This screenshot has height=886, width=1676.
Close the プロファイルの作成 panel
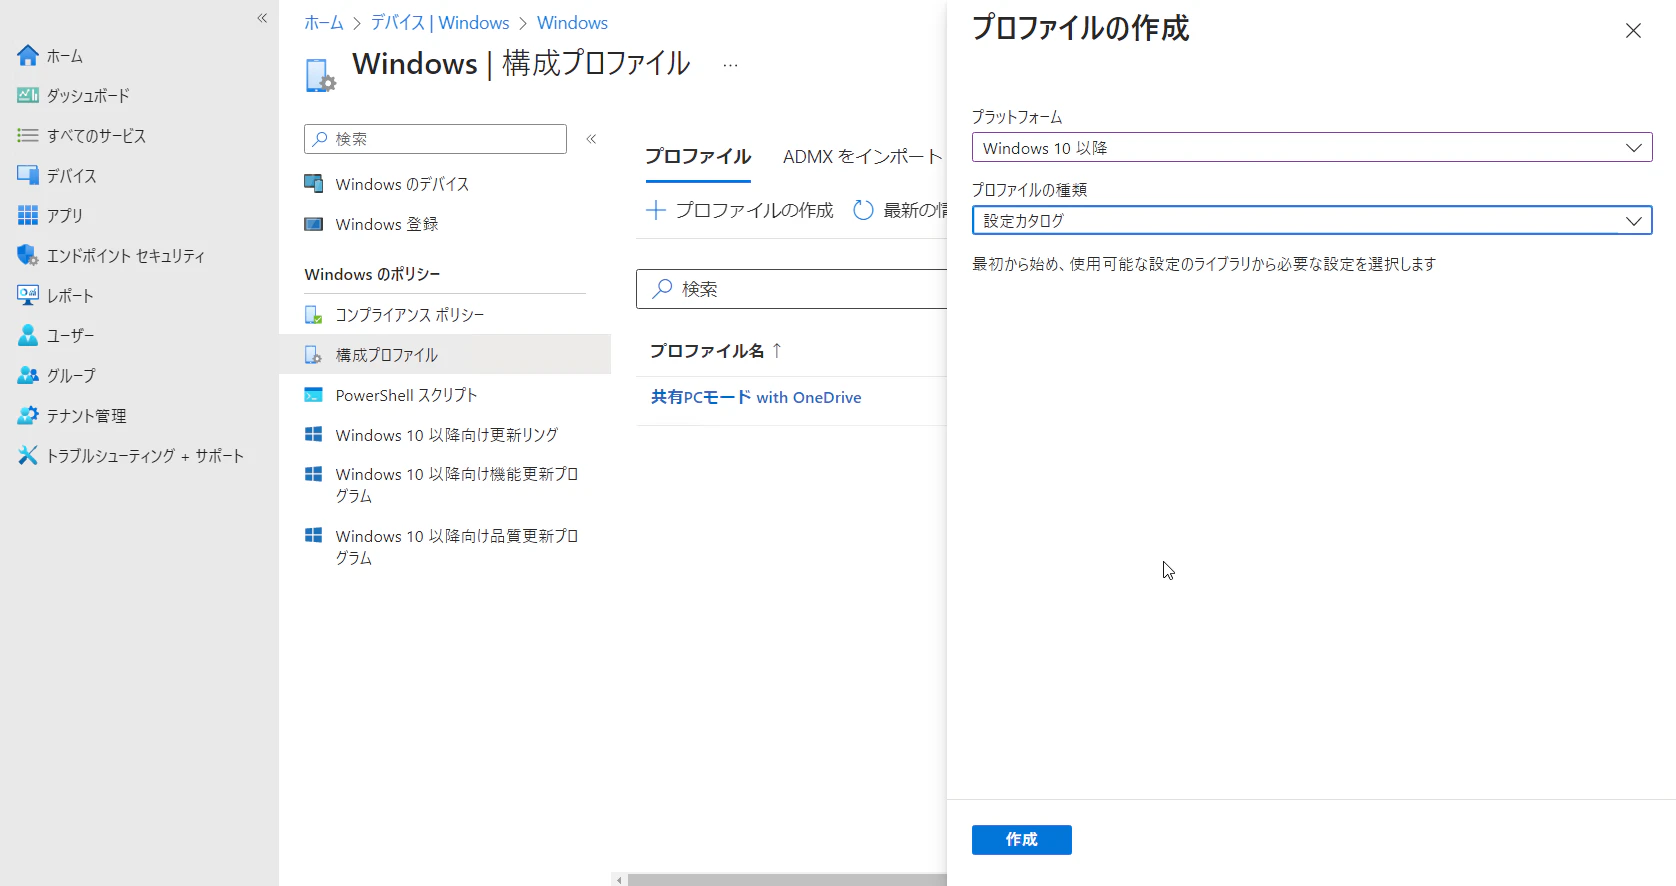1634,31
